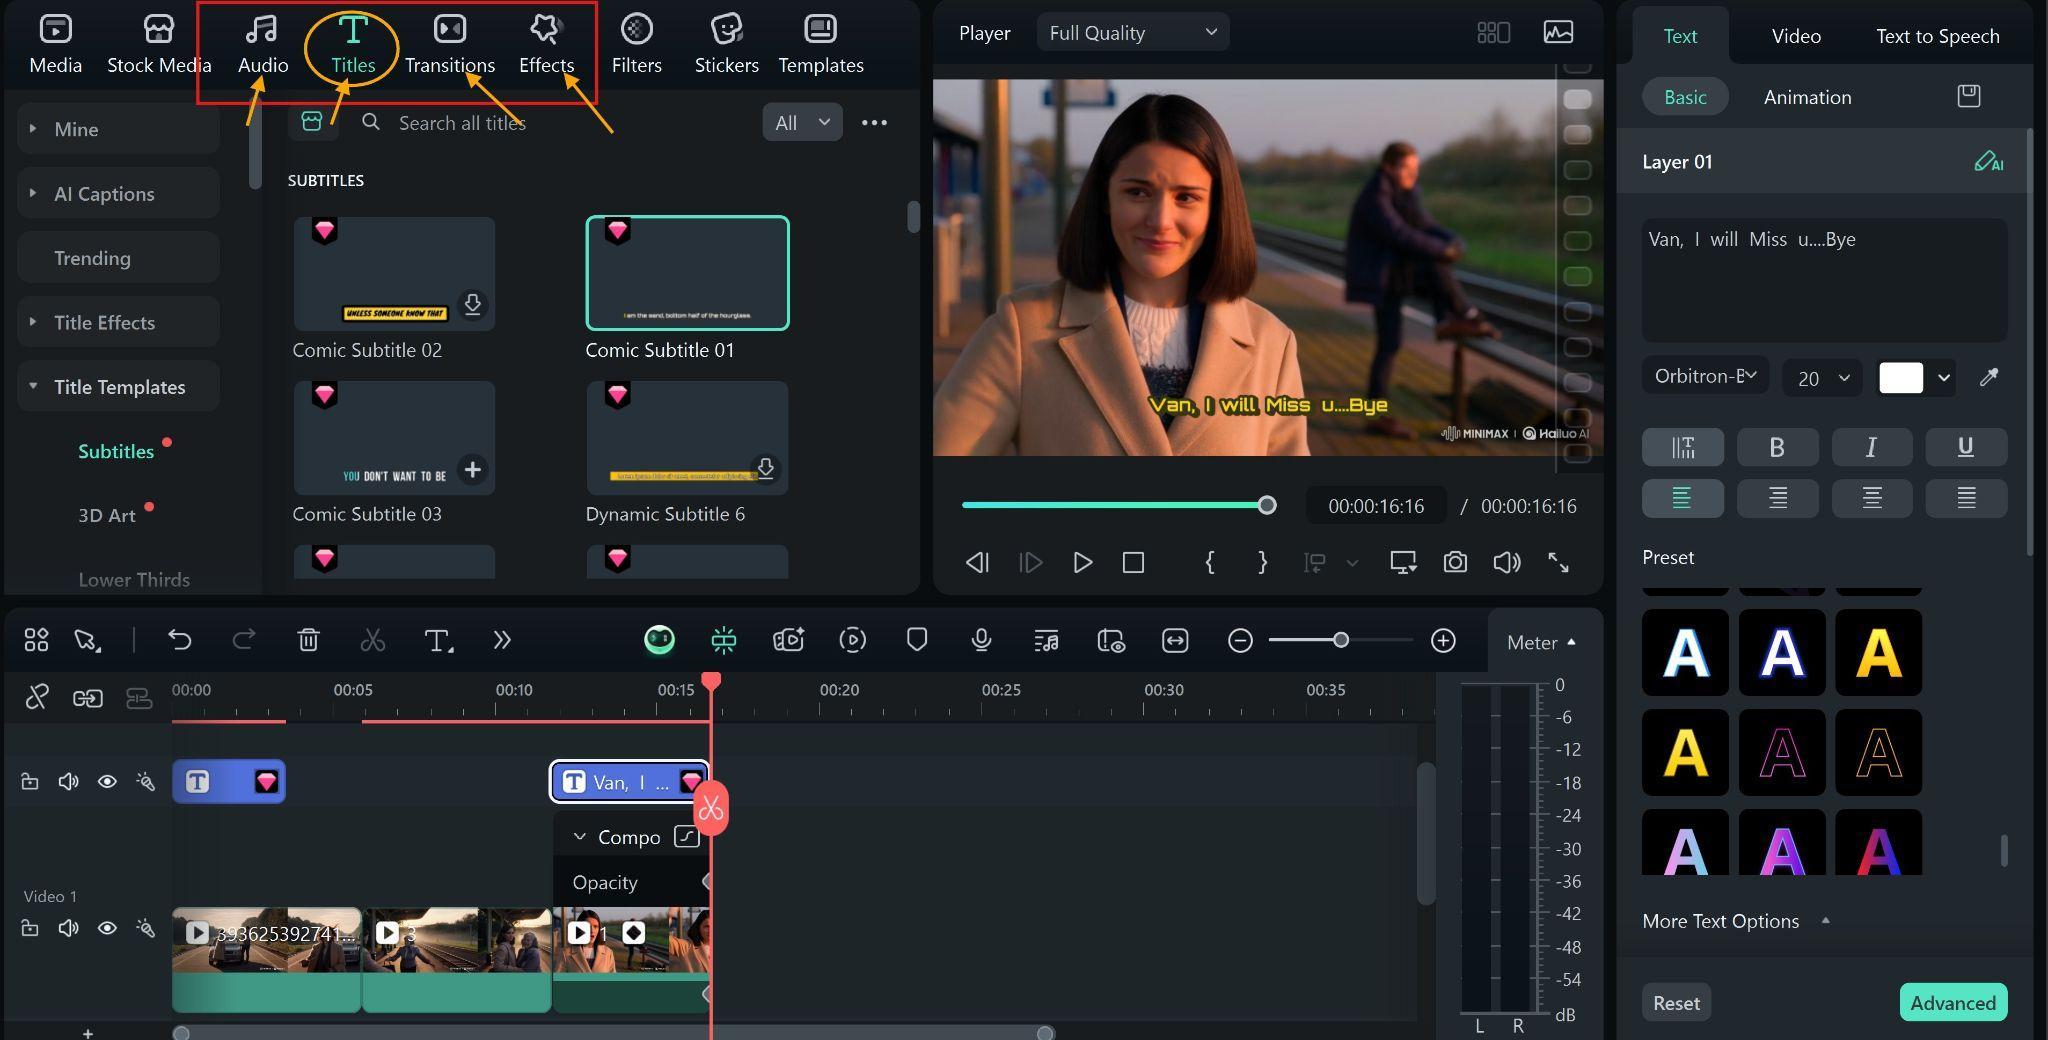Toggle underline text formatting

[x=1965, y=447]
